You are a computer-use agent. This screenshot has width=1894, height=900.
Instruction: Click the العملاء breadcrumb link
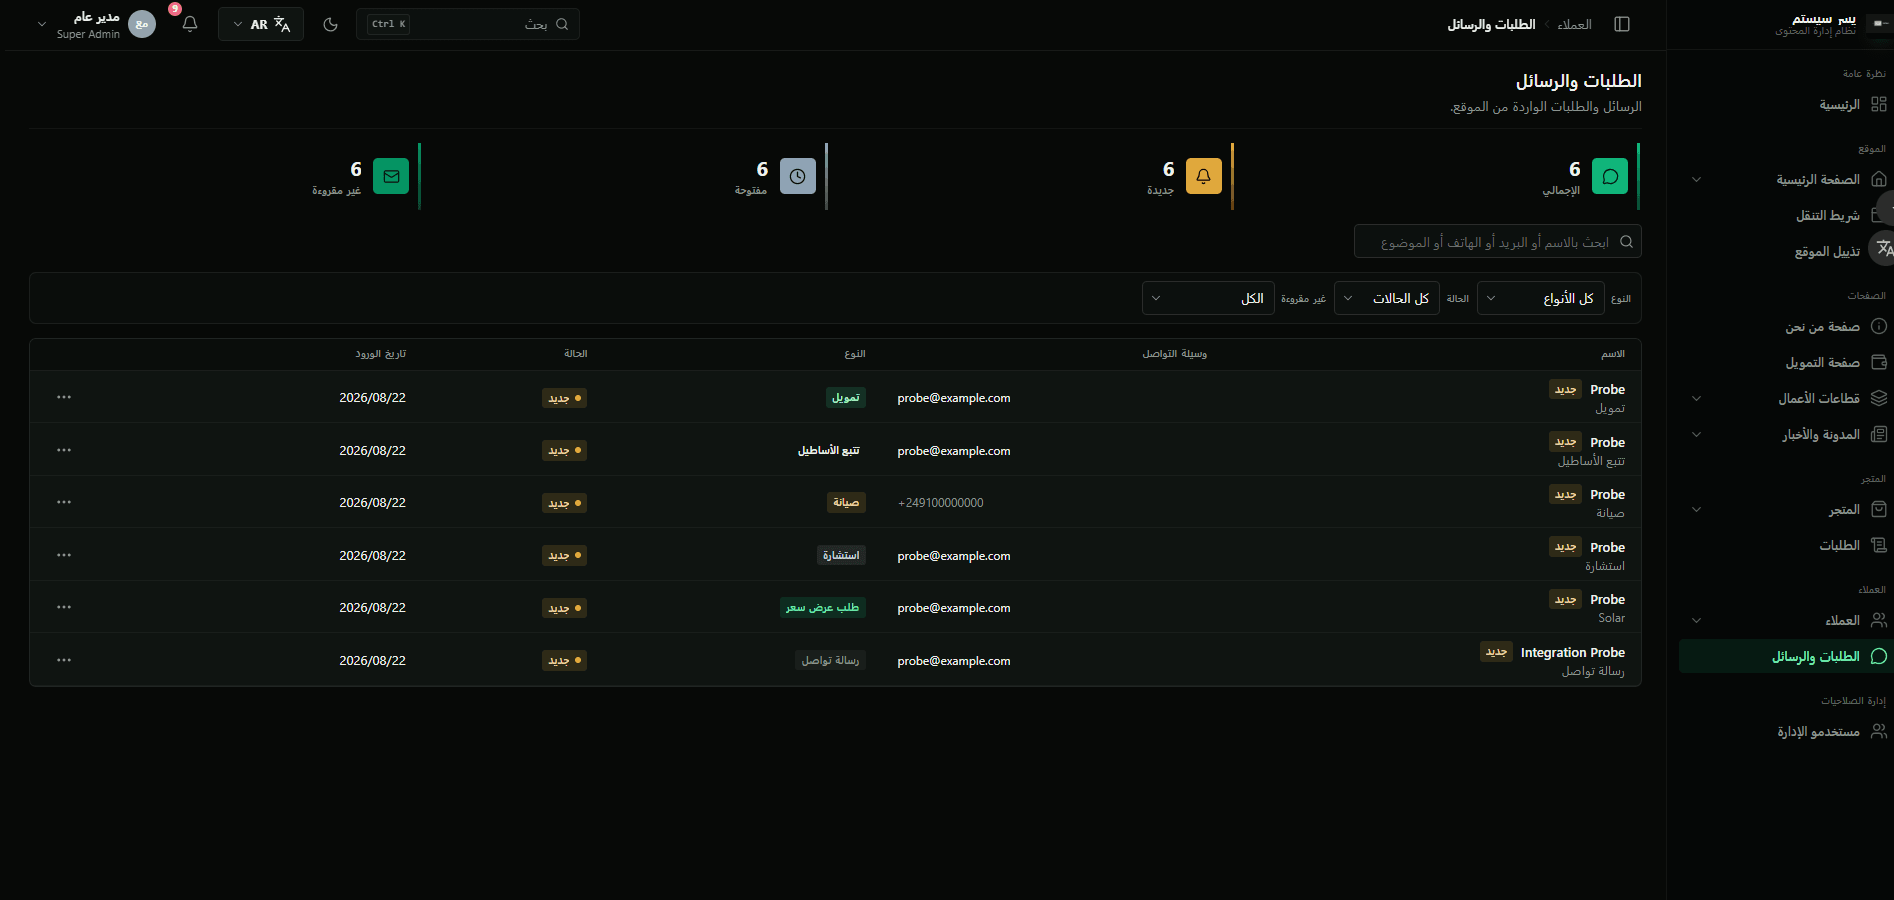[x=1574, y=24]
